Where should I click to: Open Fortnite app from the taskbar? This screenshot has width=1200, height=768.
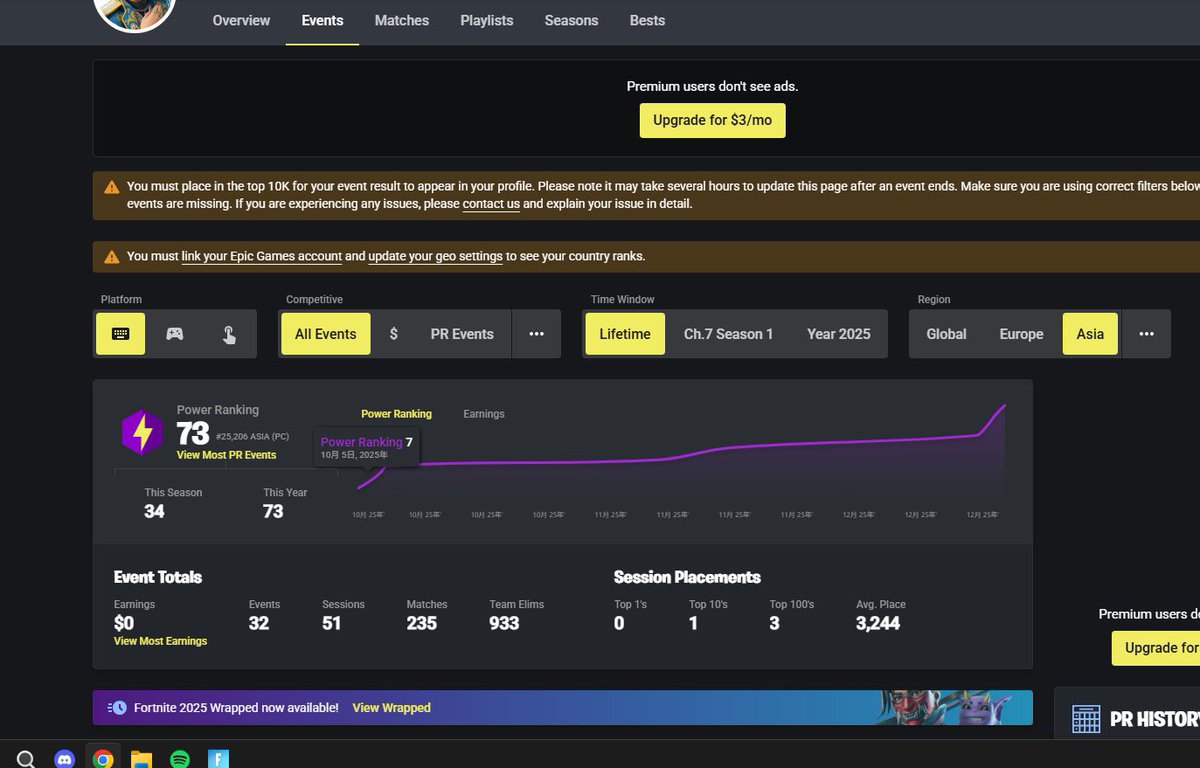click(x=218, y=759)
